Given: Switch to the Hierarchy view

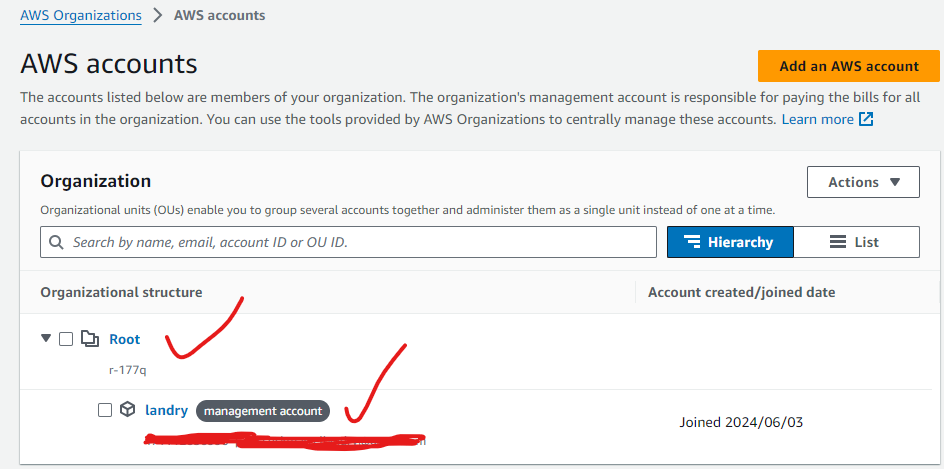Looking at the screenshot, I should (x=730, y=242).
